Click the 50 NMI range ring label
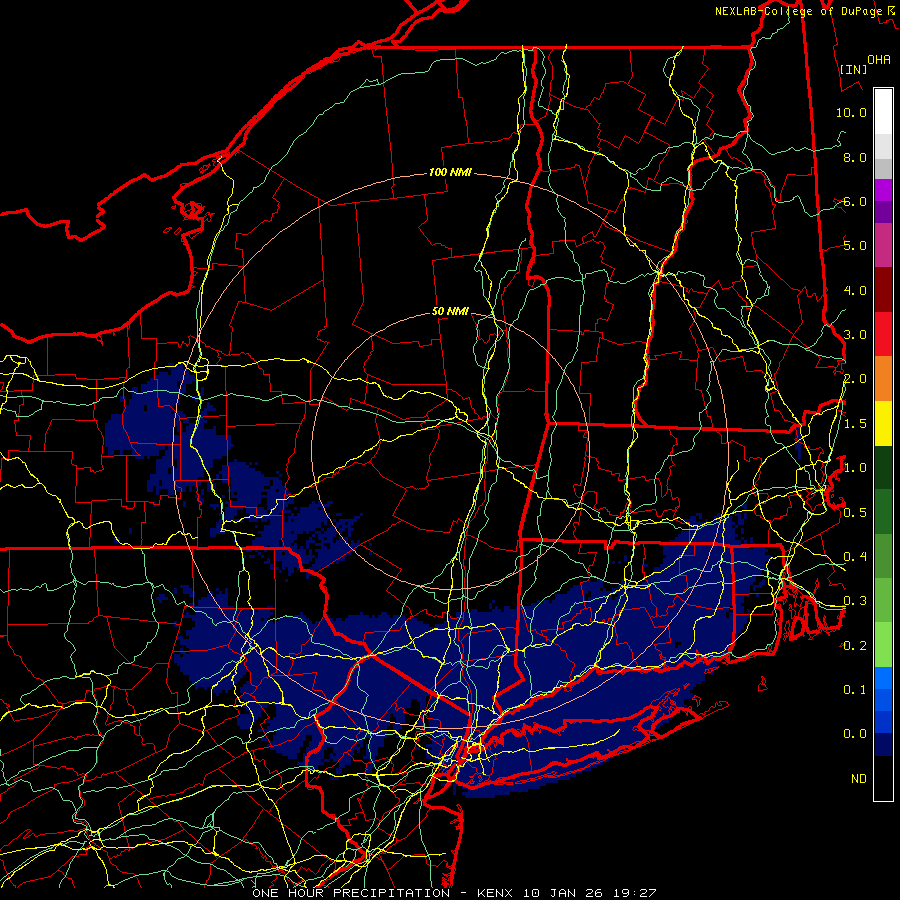Screen dimensions: 900x900 (x=450, y=312)
